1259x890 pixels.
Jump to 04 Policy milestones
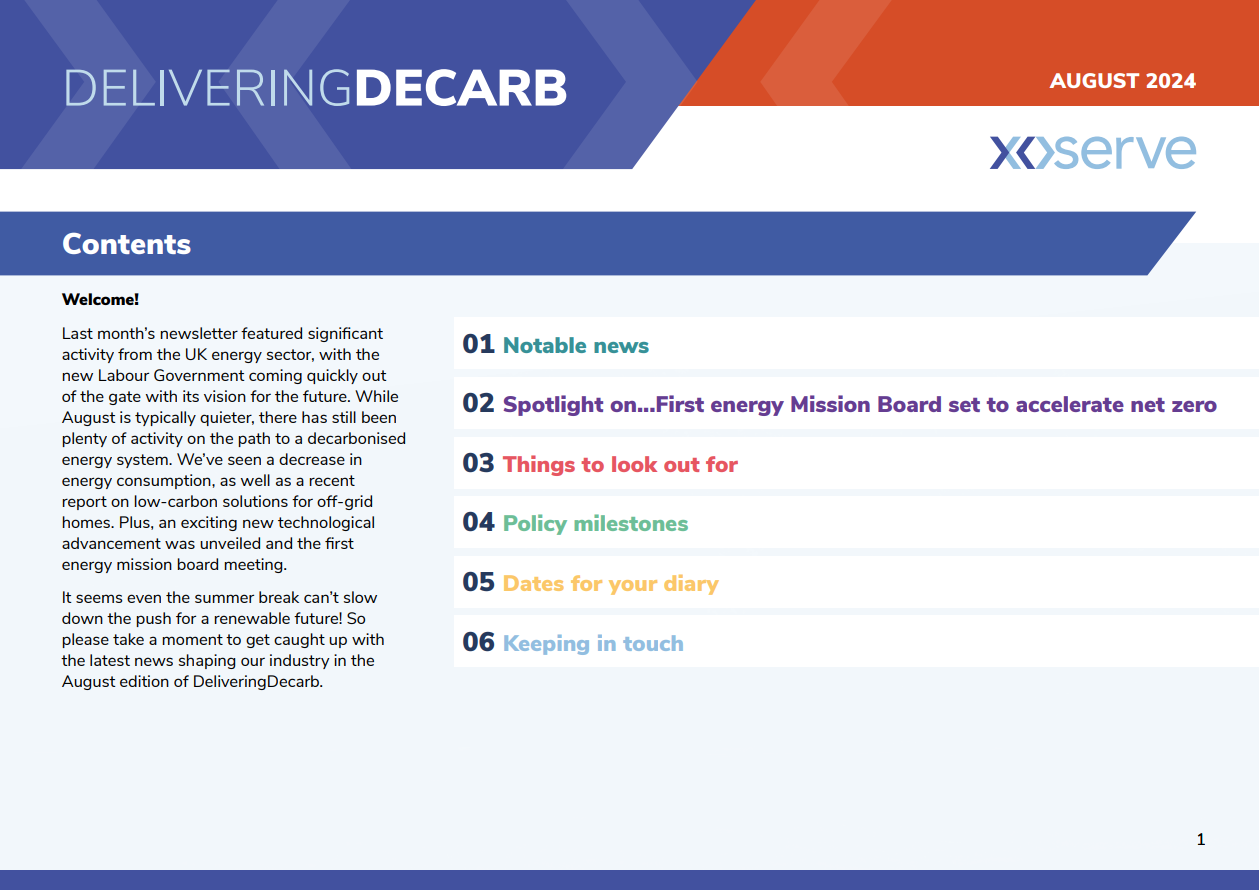pos(856,523)
